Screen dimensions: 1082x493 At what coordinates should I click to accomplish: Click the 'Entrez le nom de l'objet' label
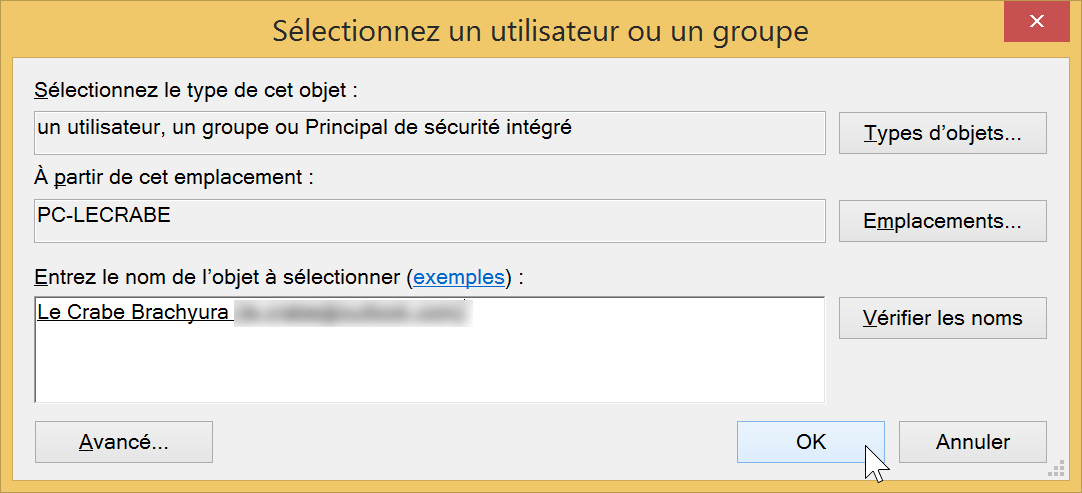(279, 278)
